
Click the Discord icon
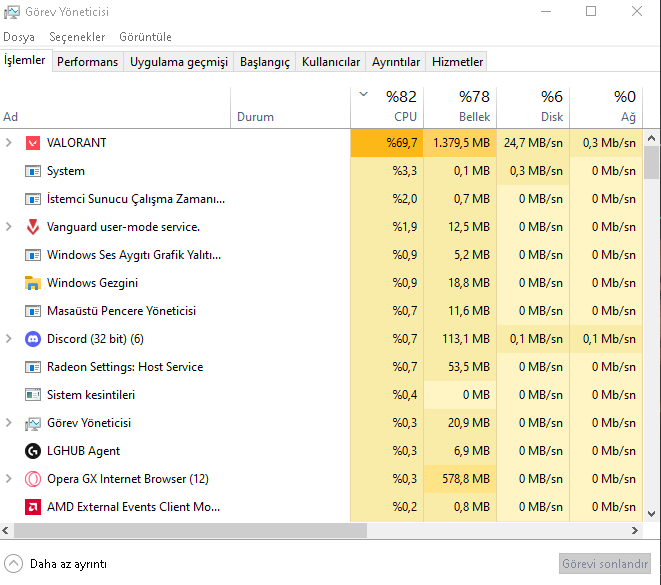click(x=33, y=339)
